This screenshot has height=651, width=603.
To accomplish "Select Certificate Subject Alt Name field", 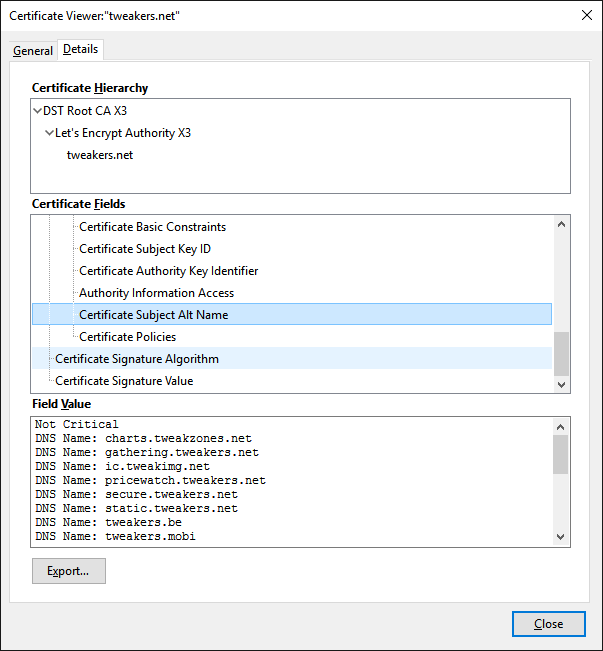I will (x=292, y=314).
